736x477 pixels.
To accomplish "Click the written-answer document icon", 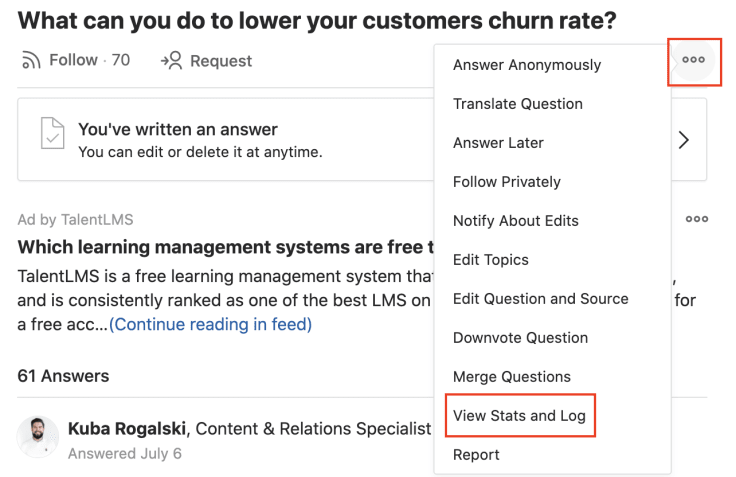I will pos(53,133).
